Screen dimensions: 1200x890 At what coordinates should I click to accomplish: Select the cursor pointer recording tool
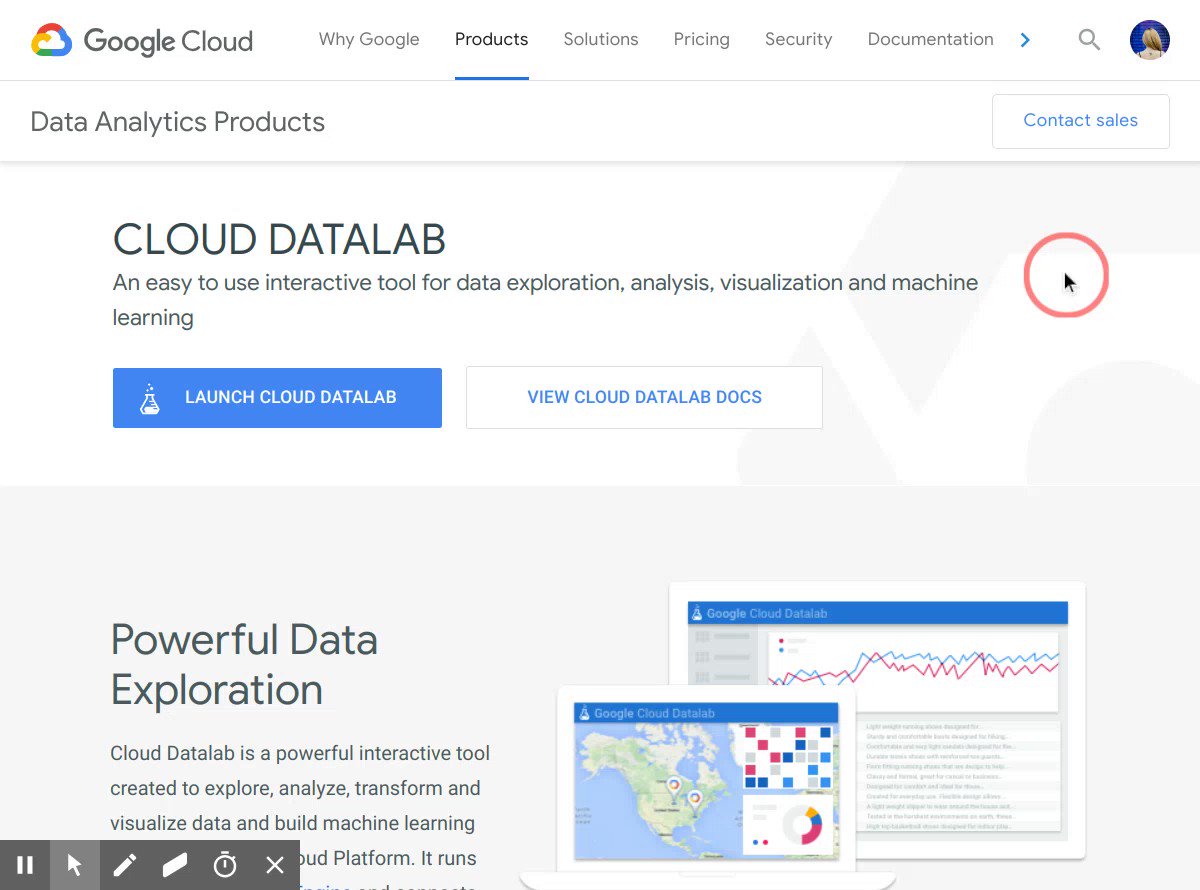tap(75, 865)
